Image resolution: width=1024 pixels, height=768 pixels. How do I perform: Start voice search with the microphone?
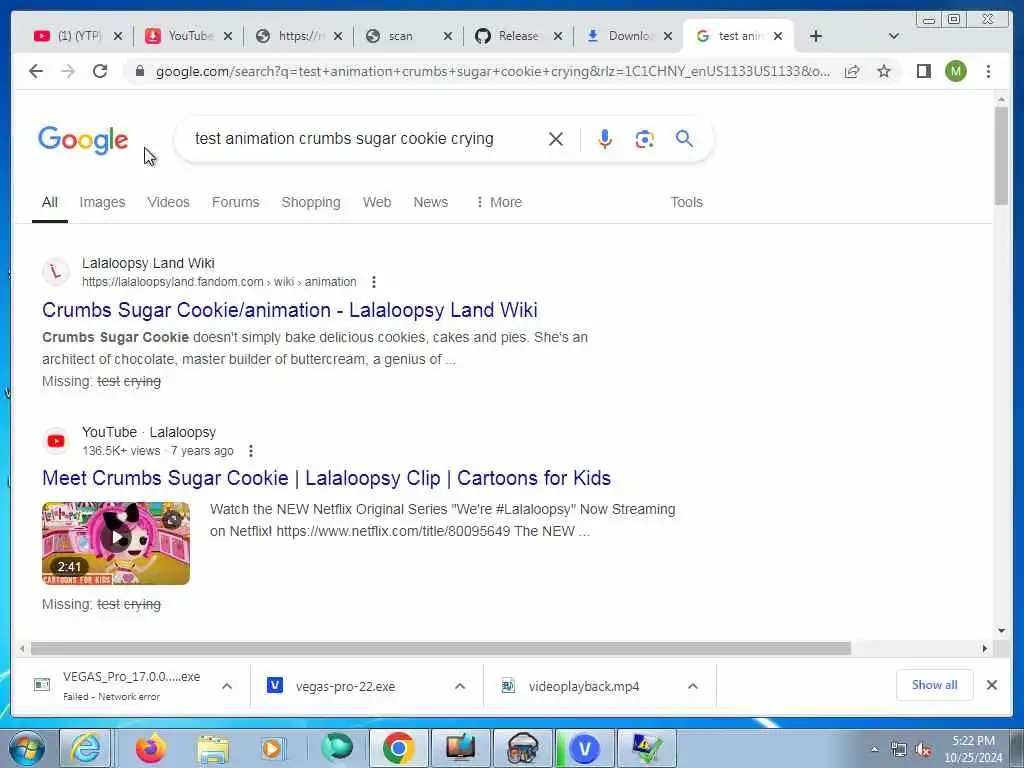click(605, 139)
